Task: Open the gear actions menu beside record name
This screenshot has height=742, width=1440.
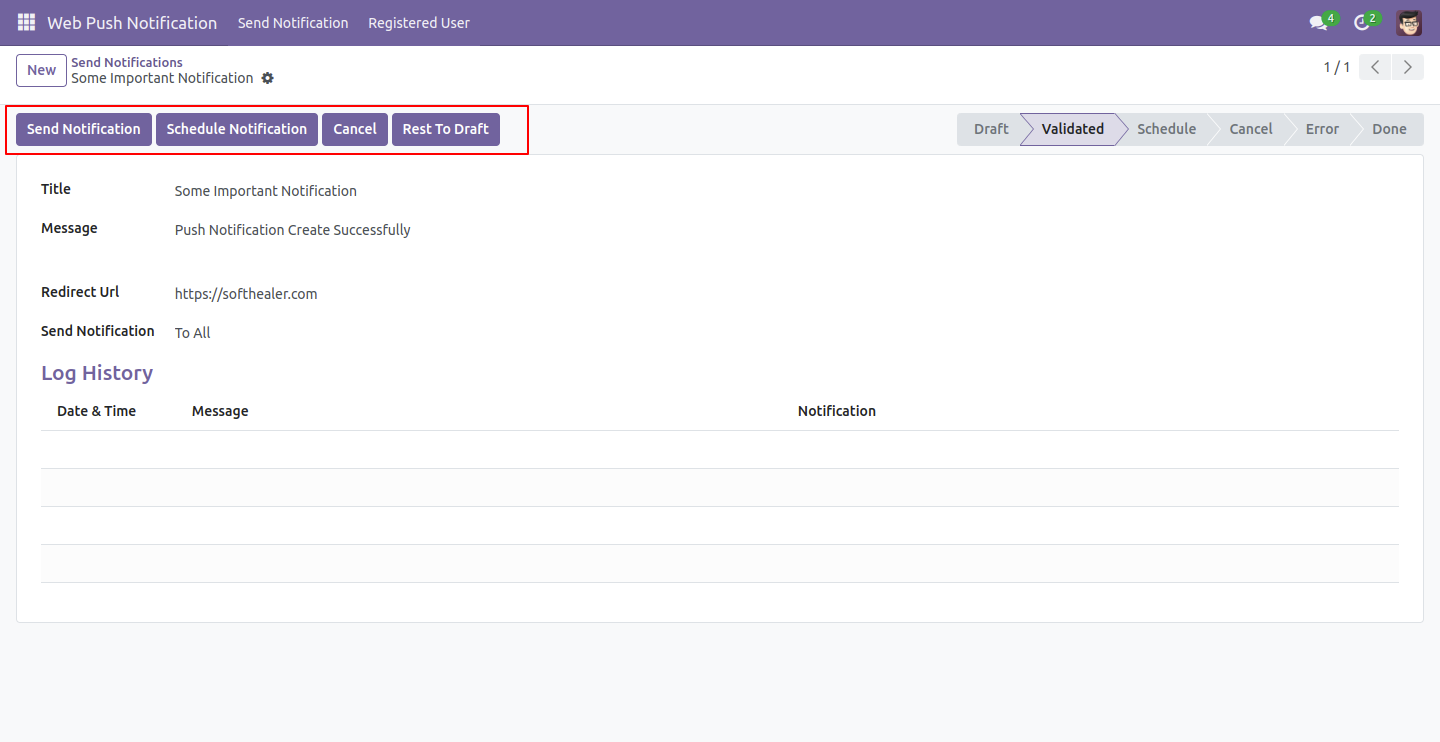Action: (267, 78)
